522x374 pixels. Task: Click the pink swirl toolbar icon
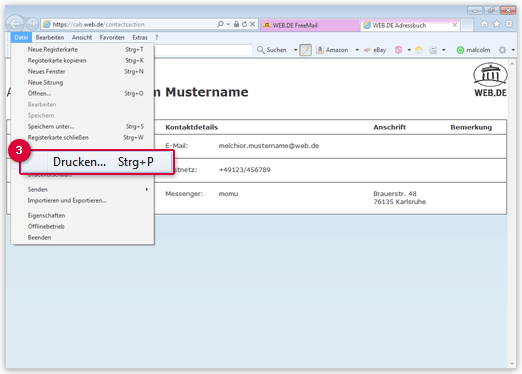tap(398, 50)
